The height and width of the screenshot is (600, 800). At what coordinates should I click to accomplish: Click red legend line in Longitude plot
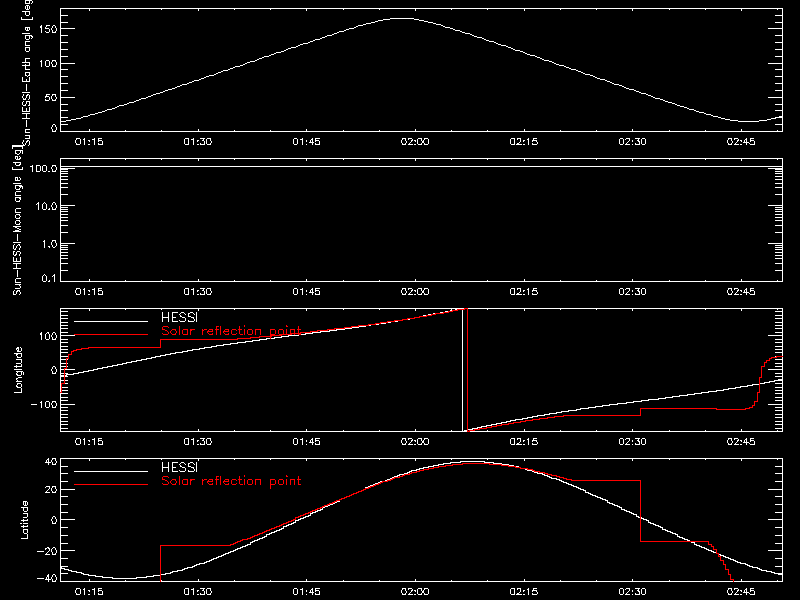pos(111,335)
